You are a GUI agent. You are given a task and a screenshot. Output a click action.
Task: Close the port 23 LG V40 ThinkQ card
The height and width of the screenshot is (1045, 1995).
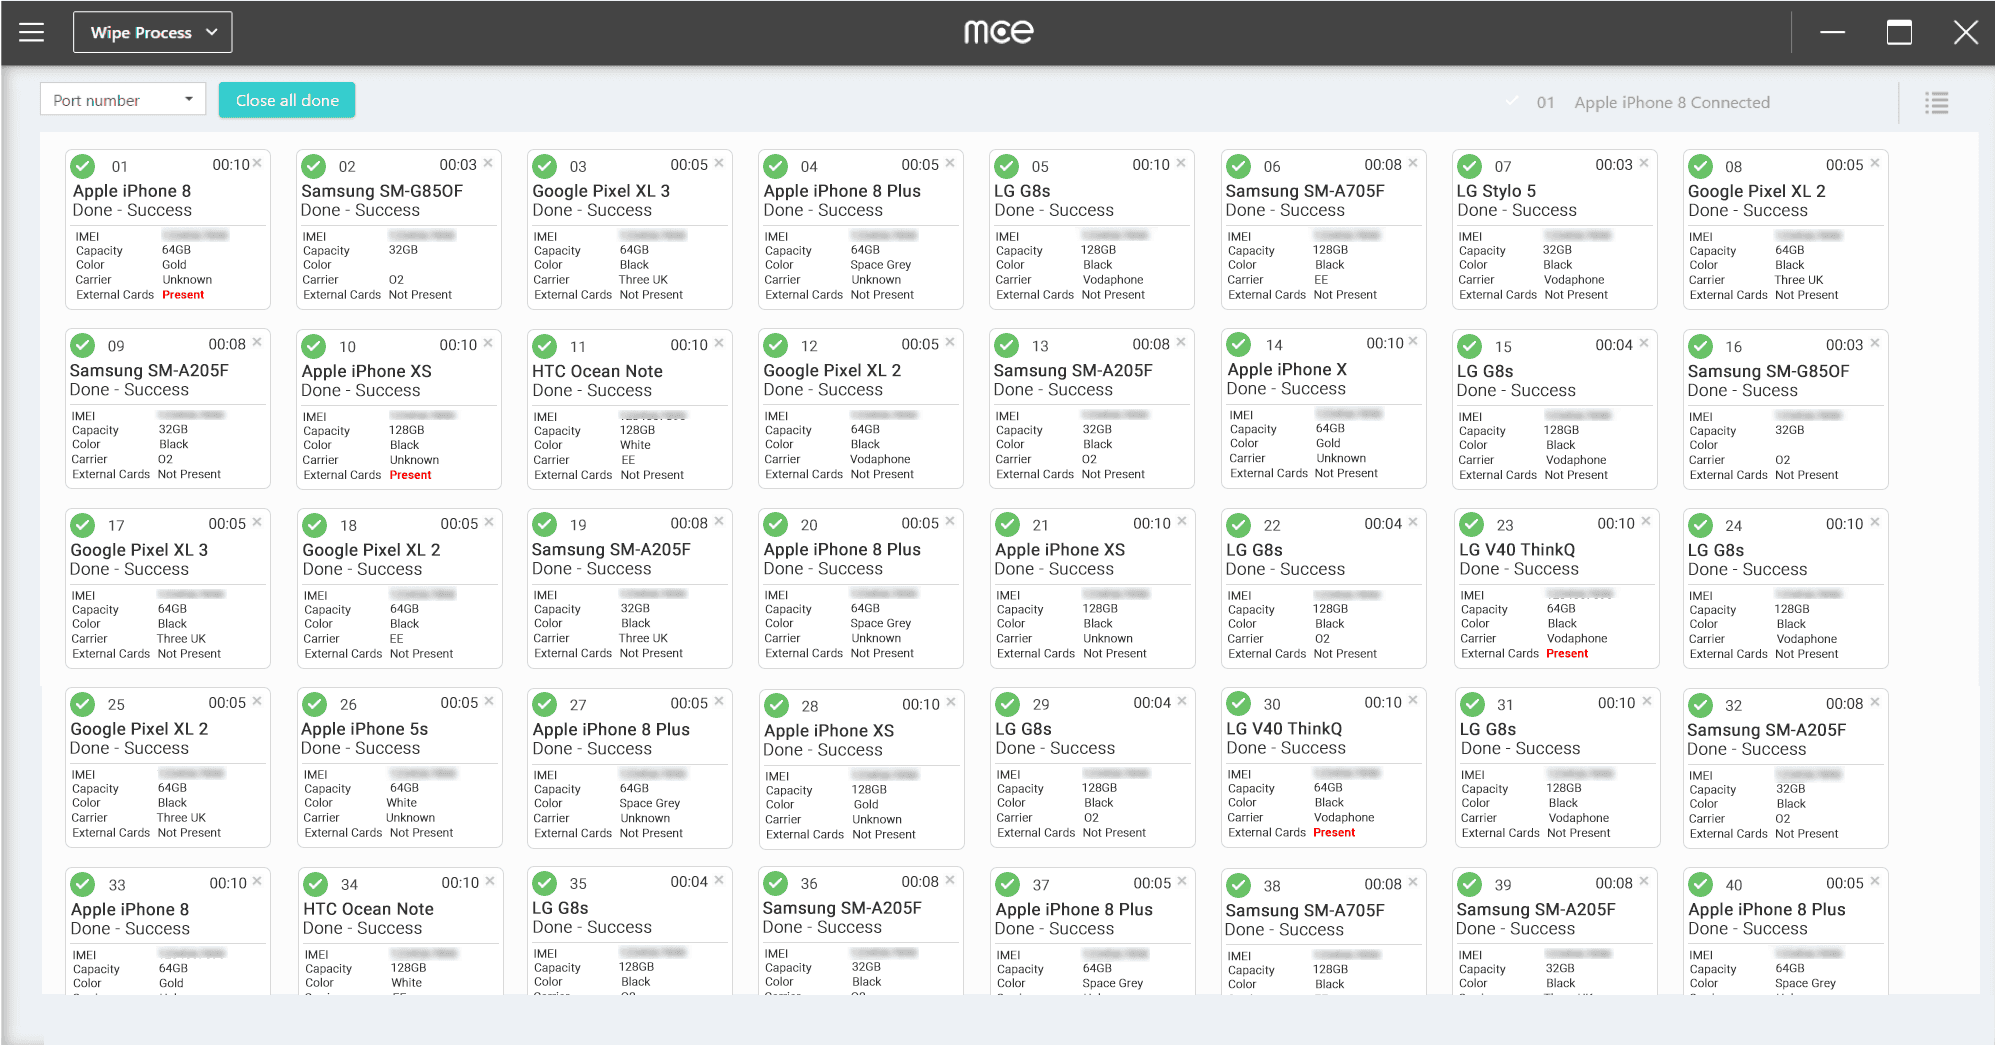tap(1647, 521)
